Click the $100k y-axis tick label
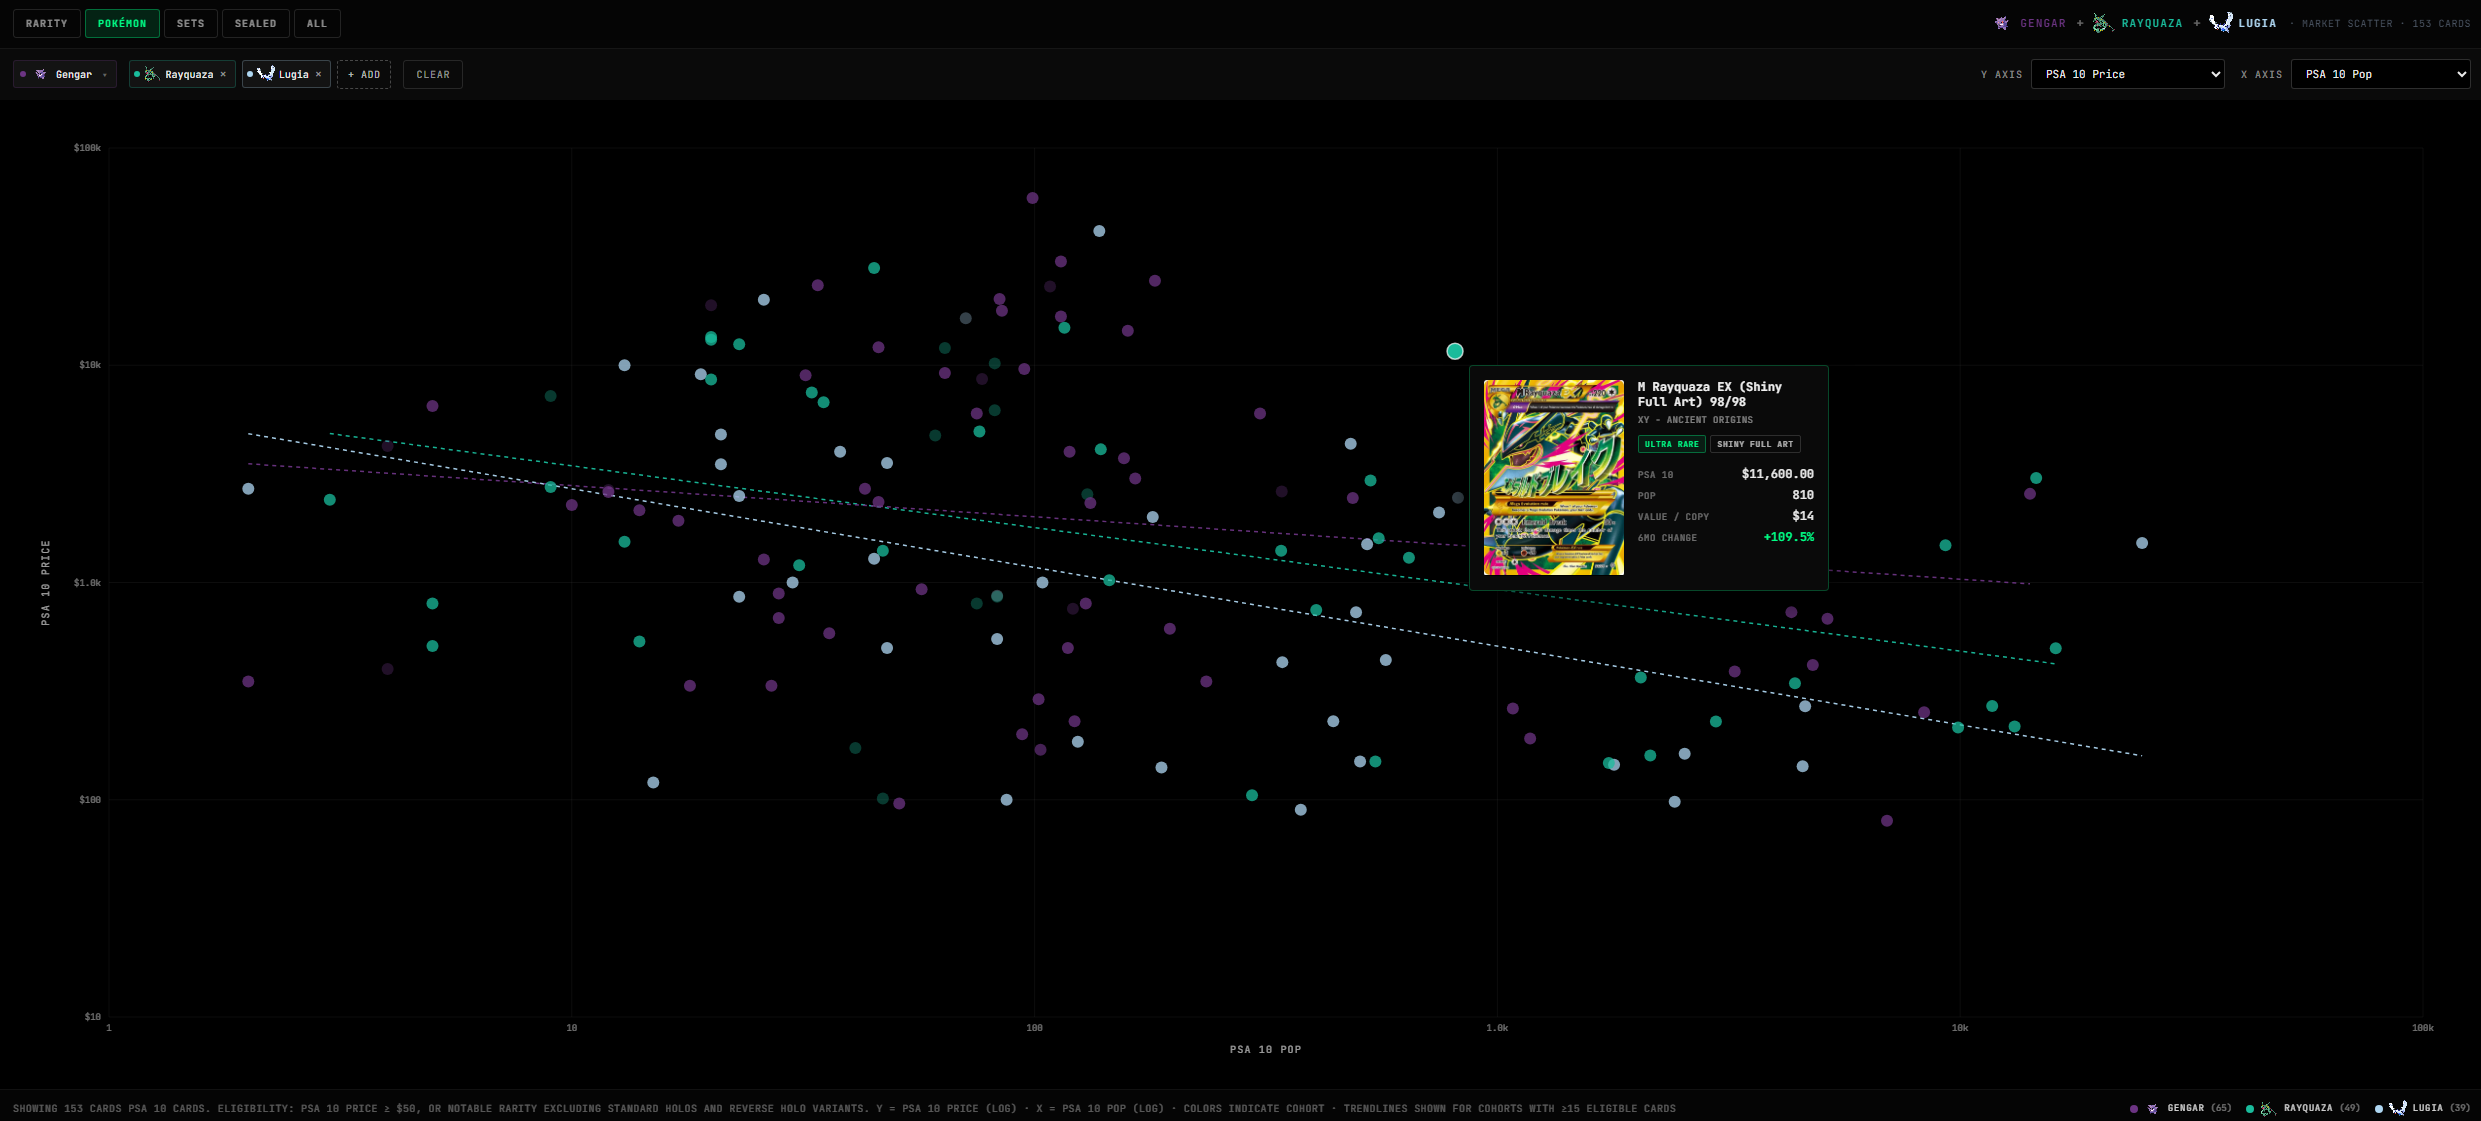 (87, 148)
